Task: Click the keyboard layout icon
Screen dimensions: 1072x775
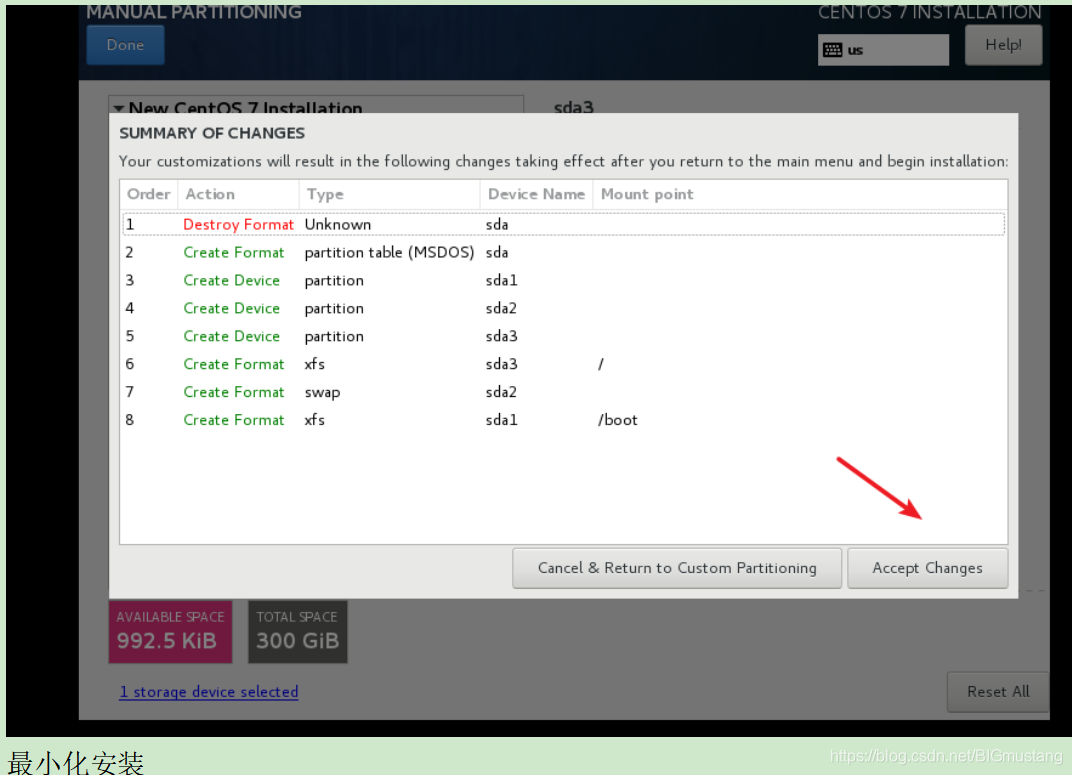Action: (832, 50)
